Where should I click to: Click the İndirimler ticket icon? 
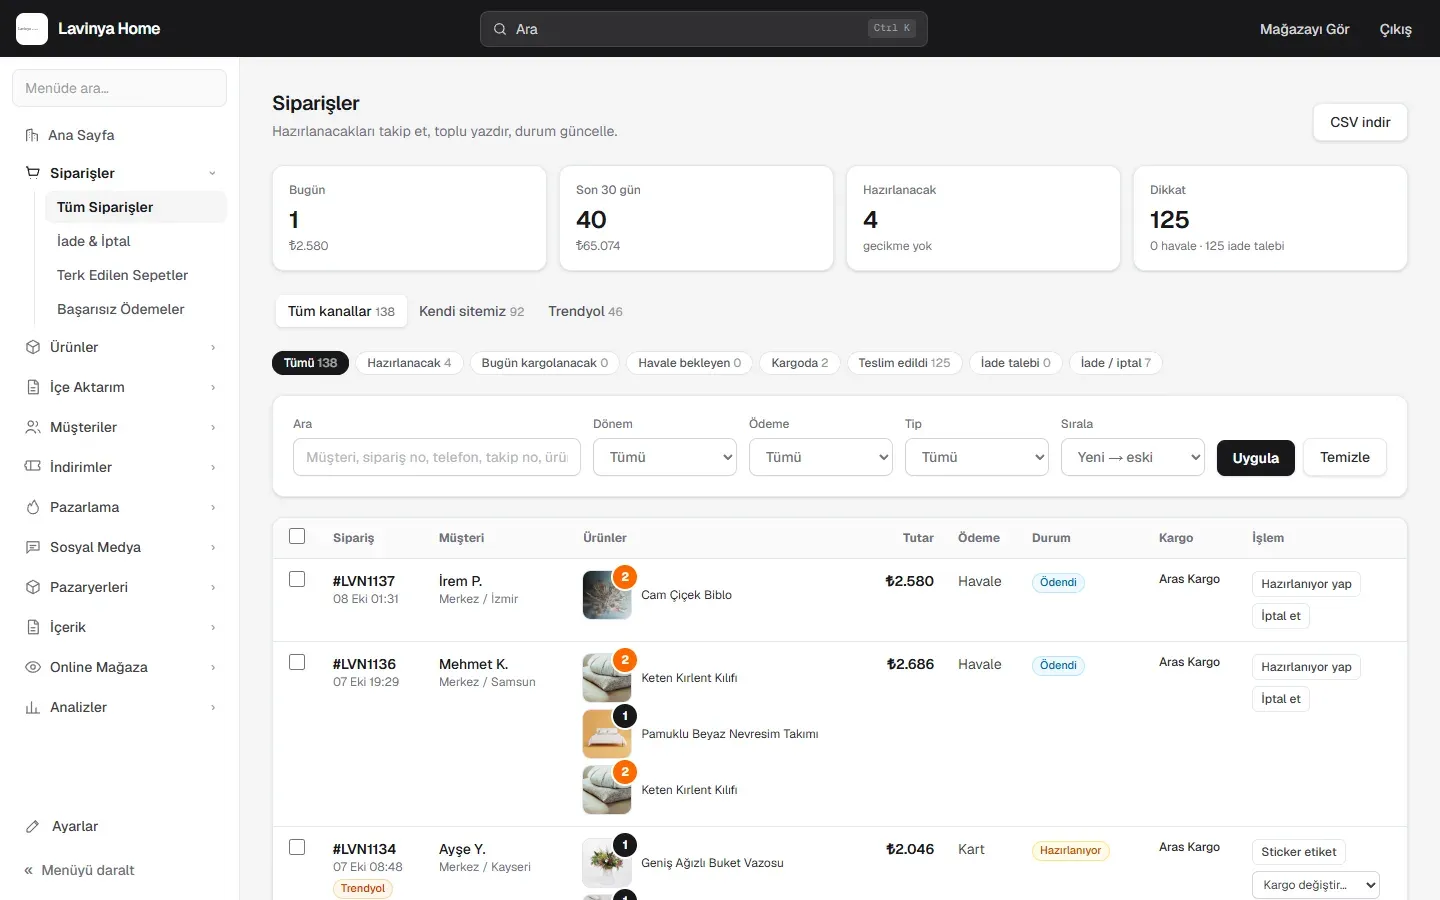click(x=33, y=467)
